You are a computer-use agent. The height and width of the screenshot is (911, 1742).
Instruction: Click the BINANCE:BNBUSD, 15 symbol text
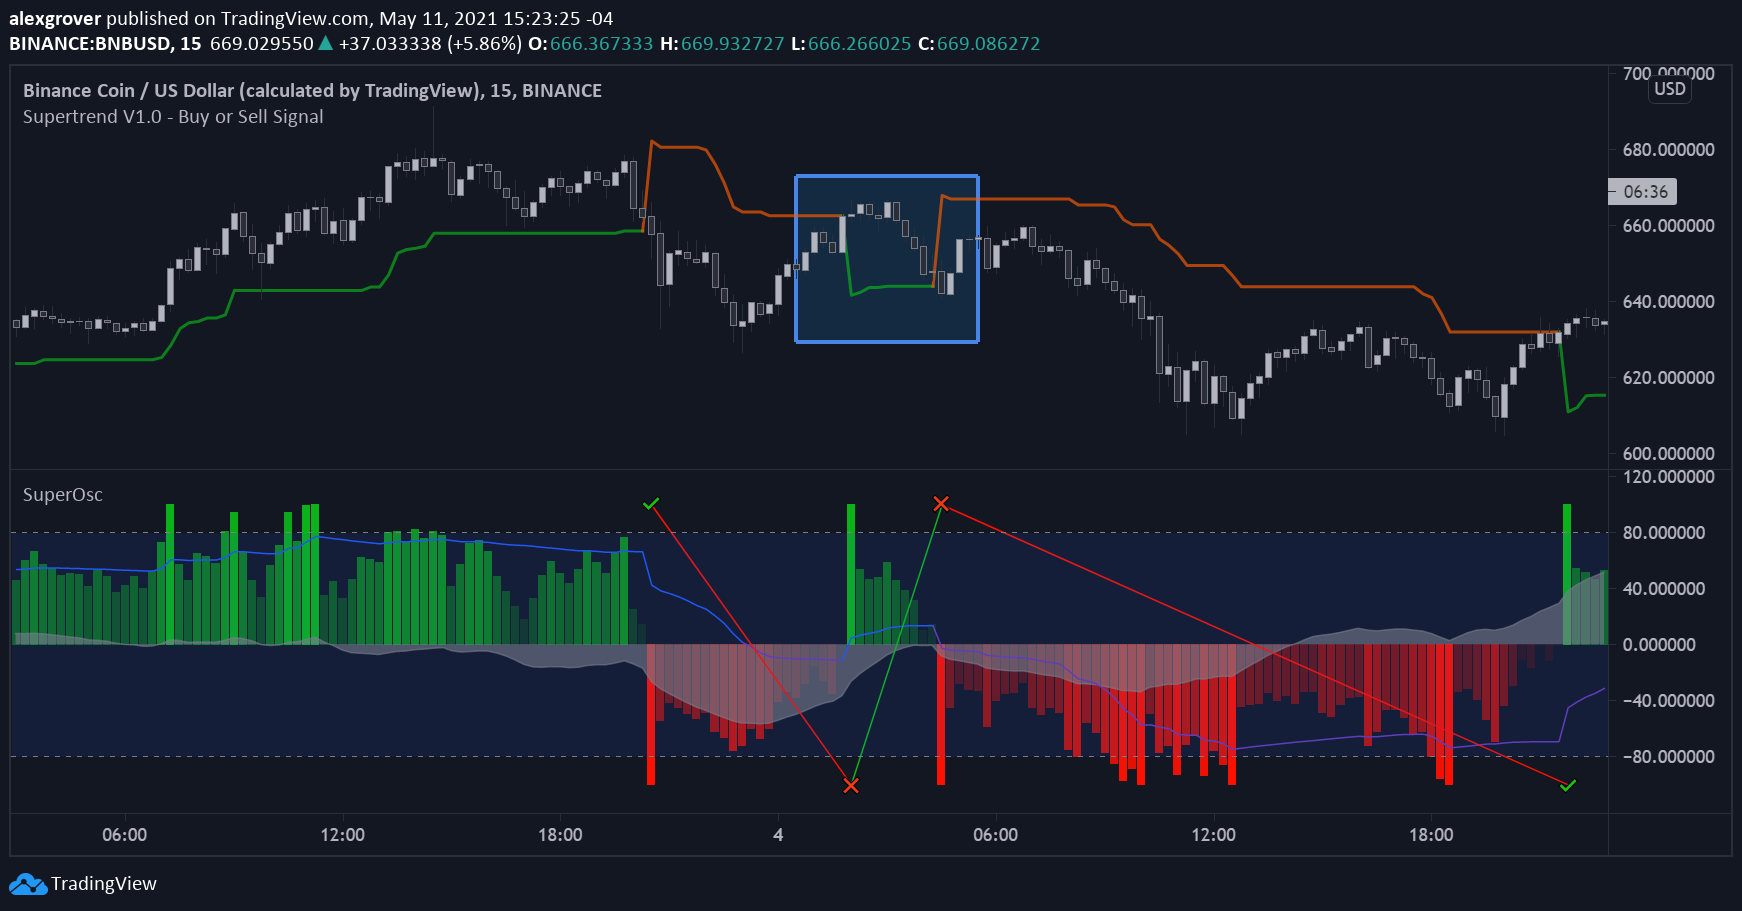105,43
